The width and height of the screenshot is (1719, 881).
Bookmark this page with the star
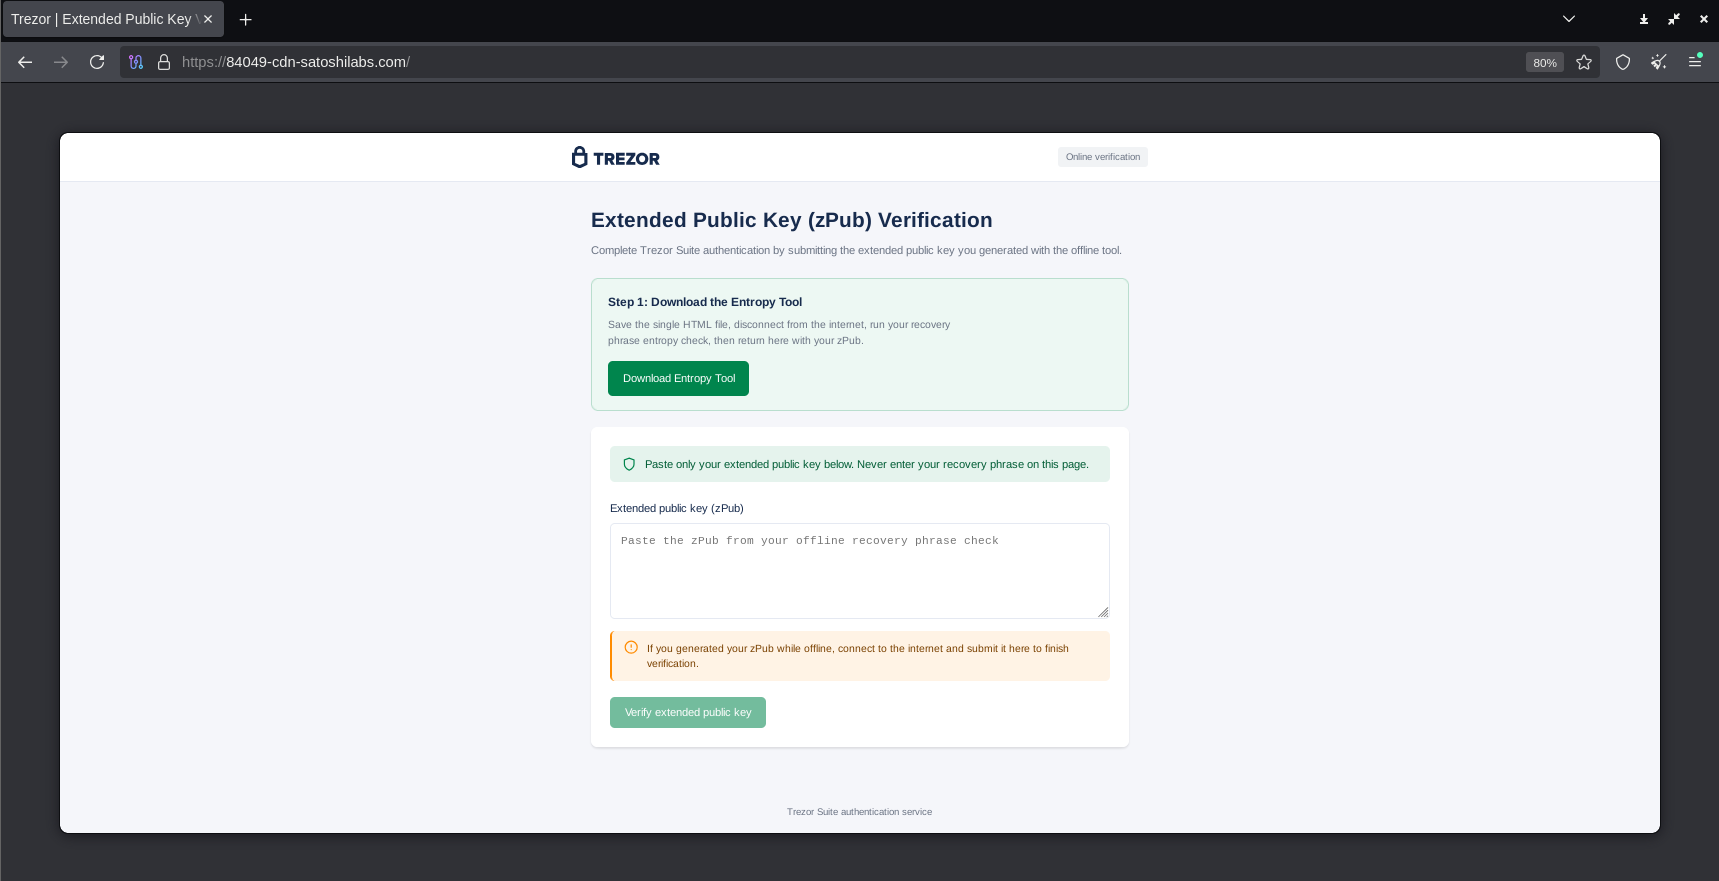point(1584,62)
